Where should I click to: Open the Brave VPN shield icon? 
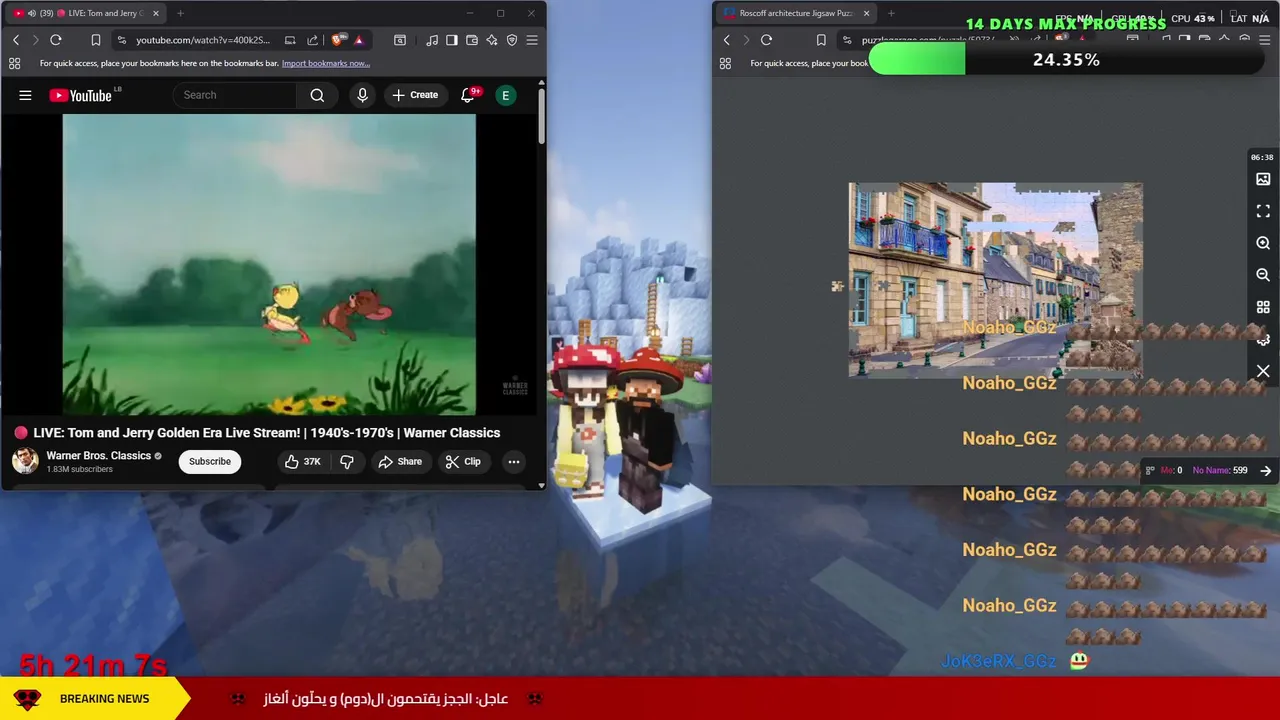point(512,40)
